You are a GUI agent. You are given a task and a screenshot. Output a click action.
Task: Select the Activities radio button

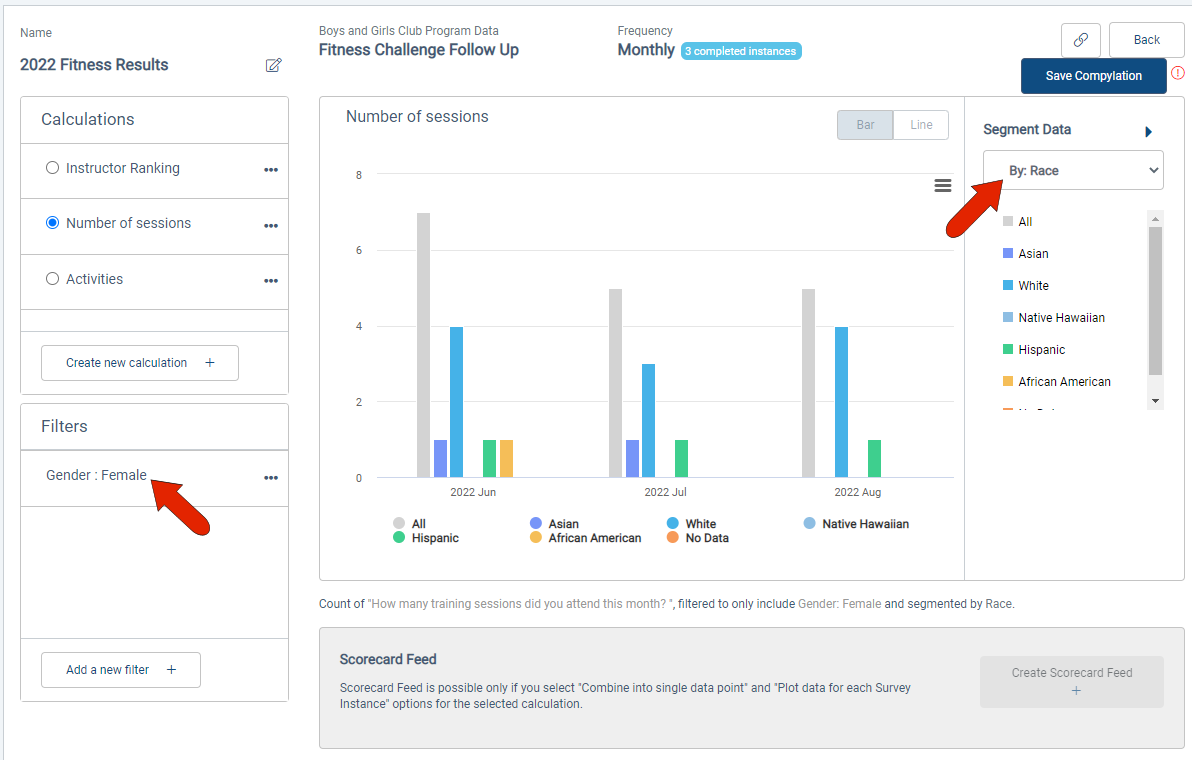[52, 279]
